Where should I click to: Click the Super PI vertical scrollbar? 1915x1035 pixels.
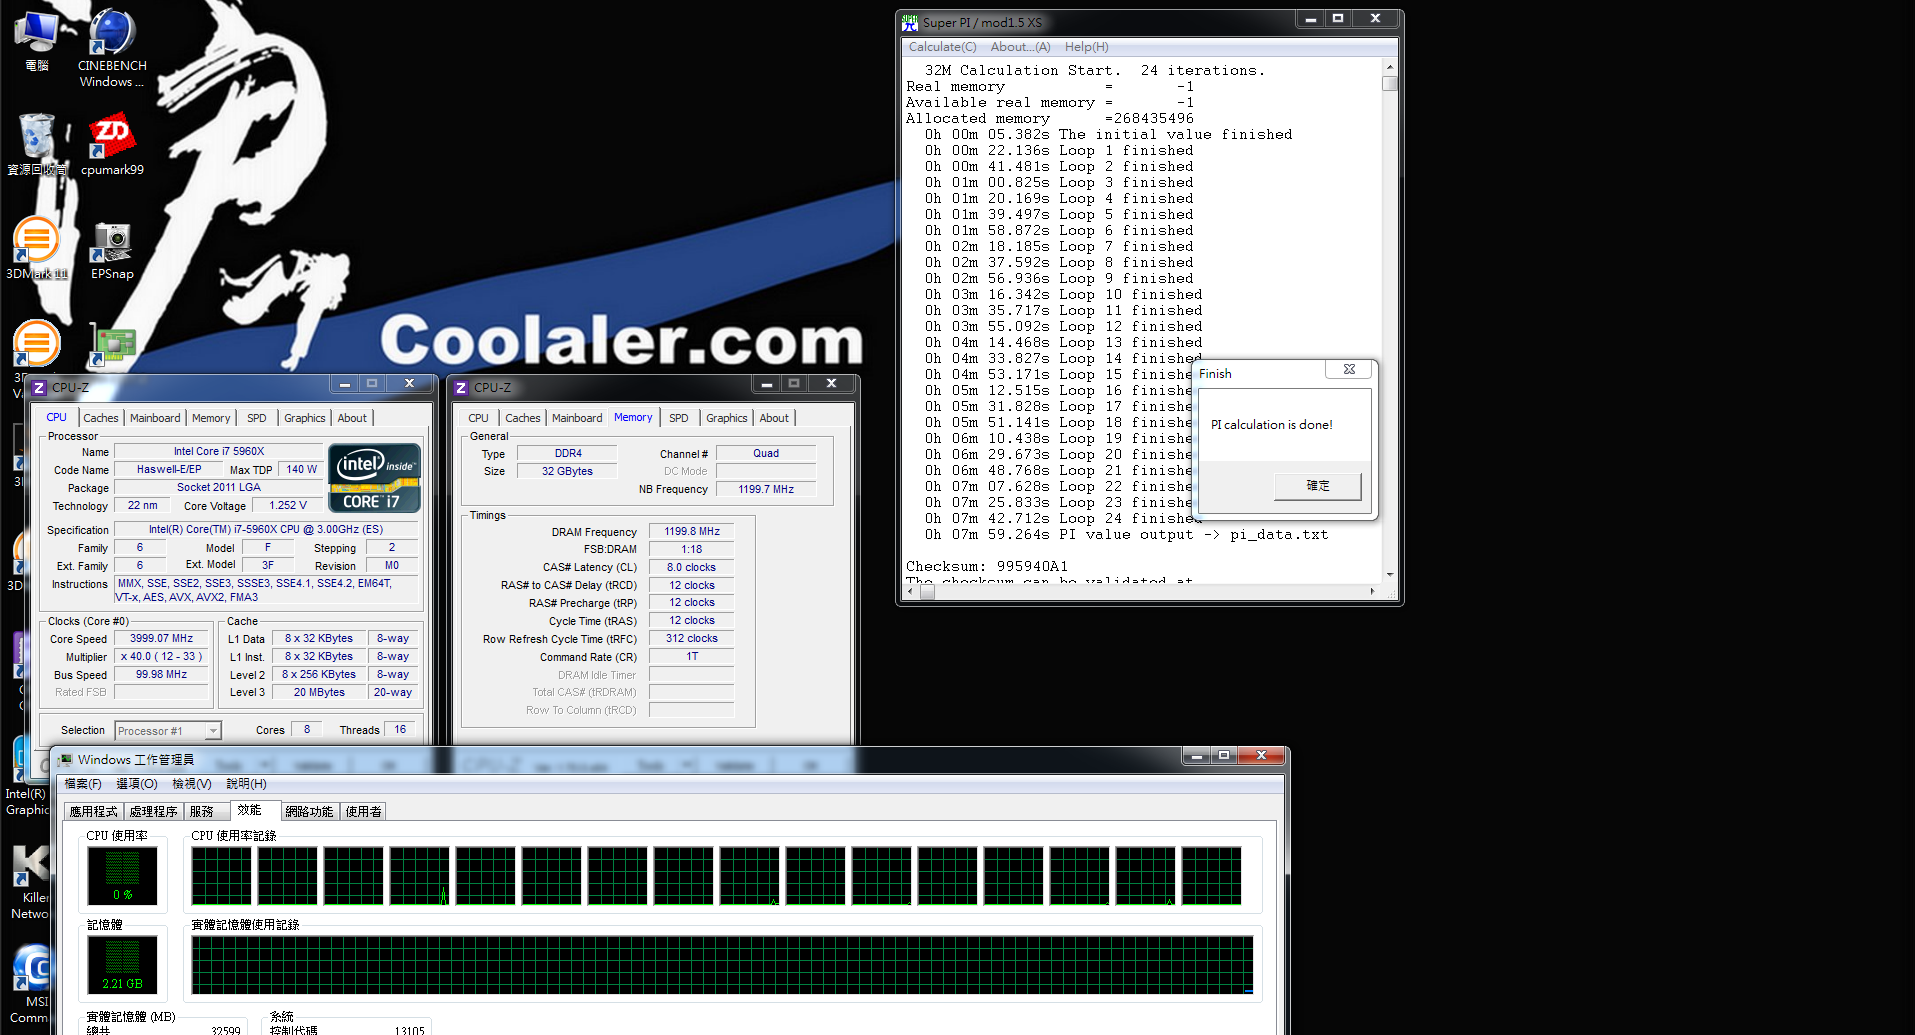[1390, 320]
